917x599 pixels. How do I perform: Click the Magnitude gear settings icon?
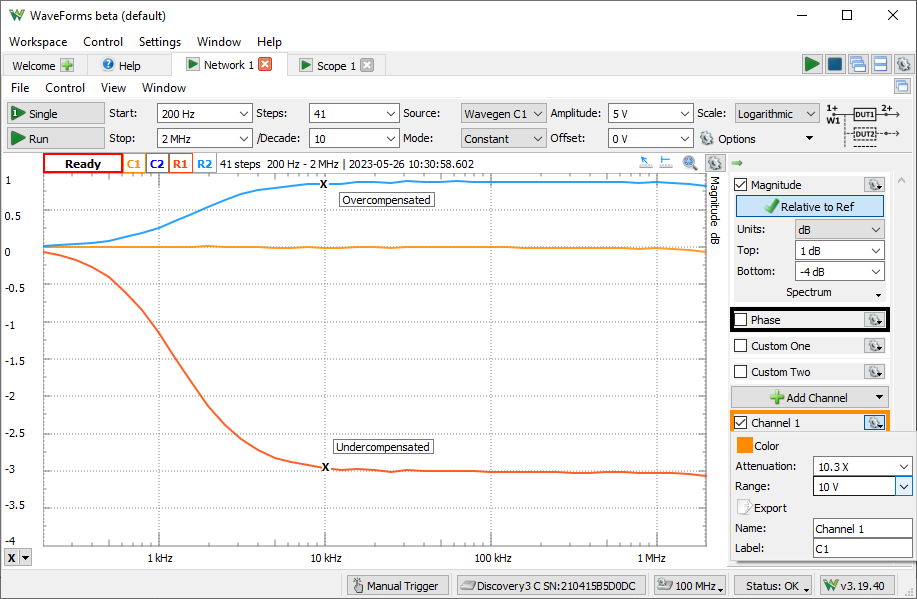click(874, 185)
